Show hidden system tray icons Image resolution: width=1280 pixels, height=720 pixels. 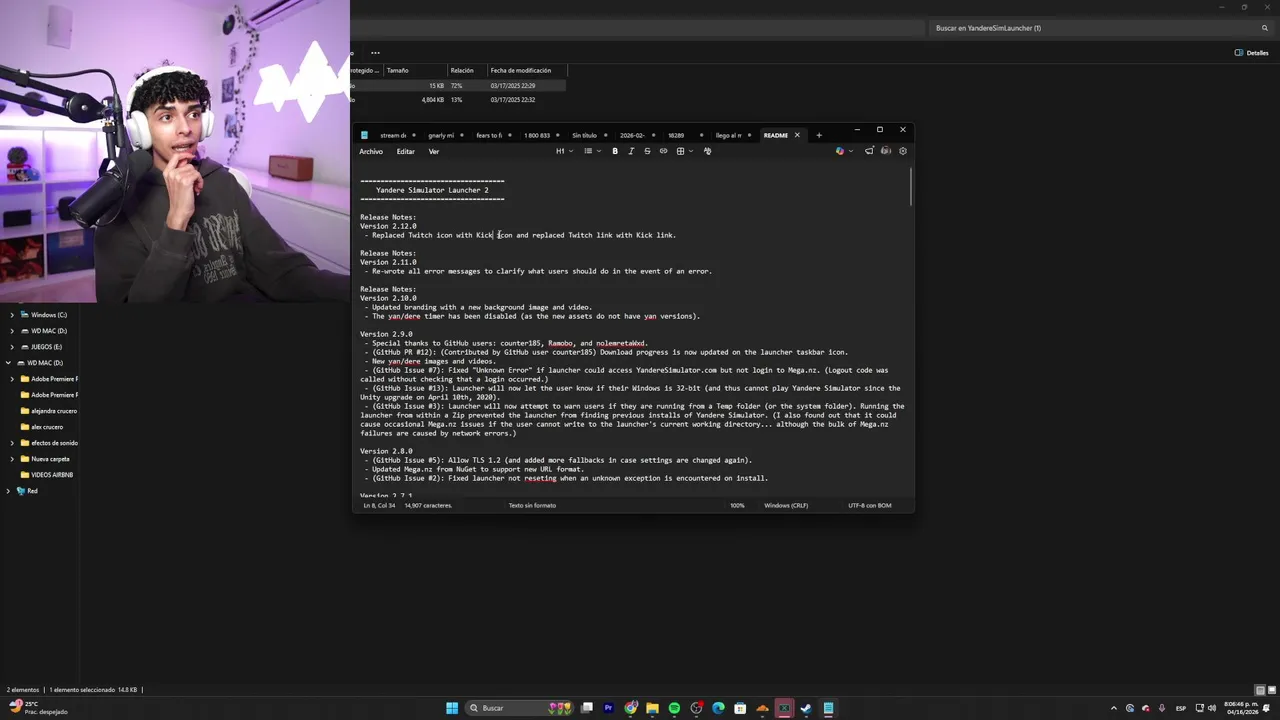[x=1114, y=708]
